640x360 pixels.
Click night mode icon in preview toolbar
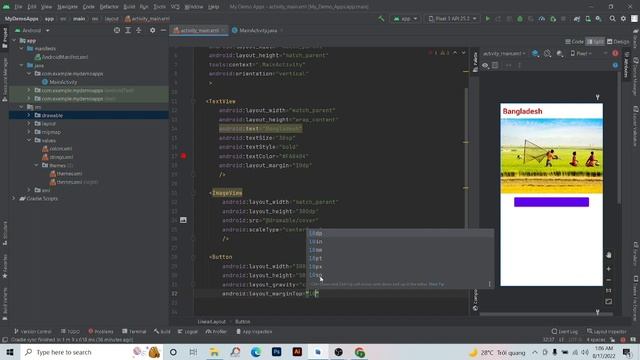(x=560, y=53)
